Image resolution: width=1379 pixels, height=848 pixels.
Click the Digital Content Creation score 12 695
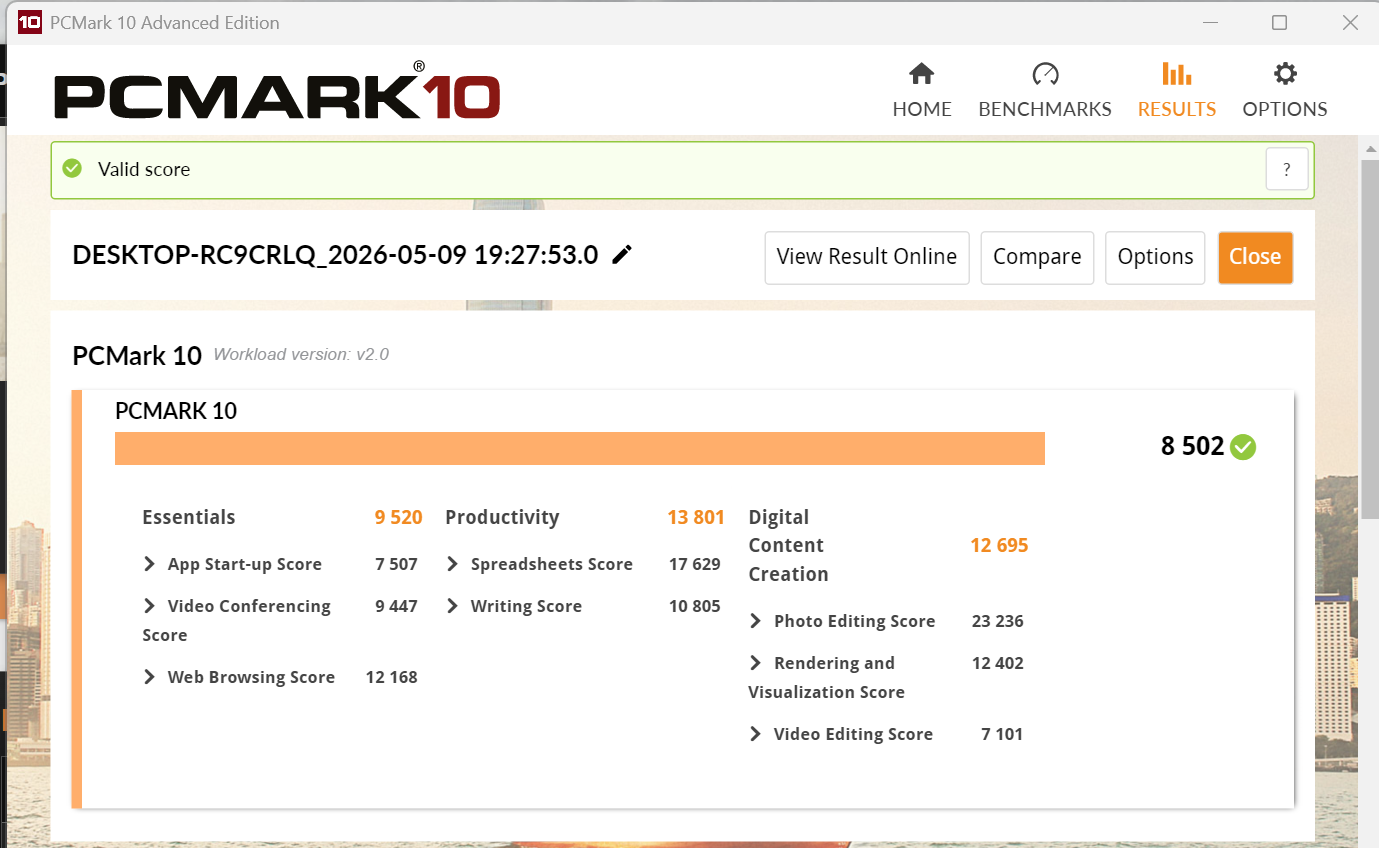click(999, 545)
